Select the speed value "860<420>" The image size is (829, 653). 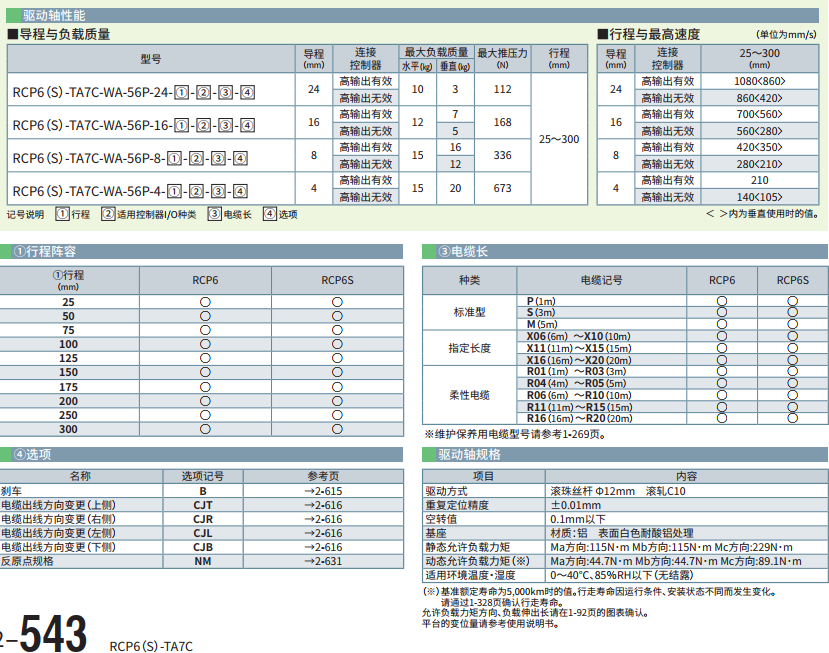point(760,98)
